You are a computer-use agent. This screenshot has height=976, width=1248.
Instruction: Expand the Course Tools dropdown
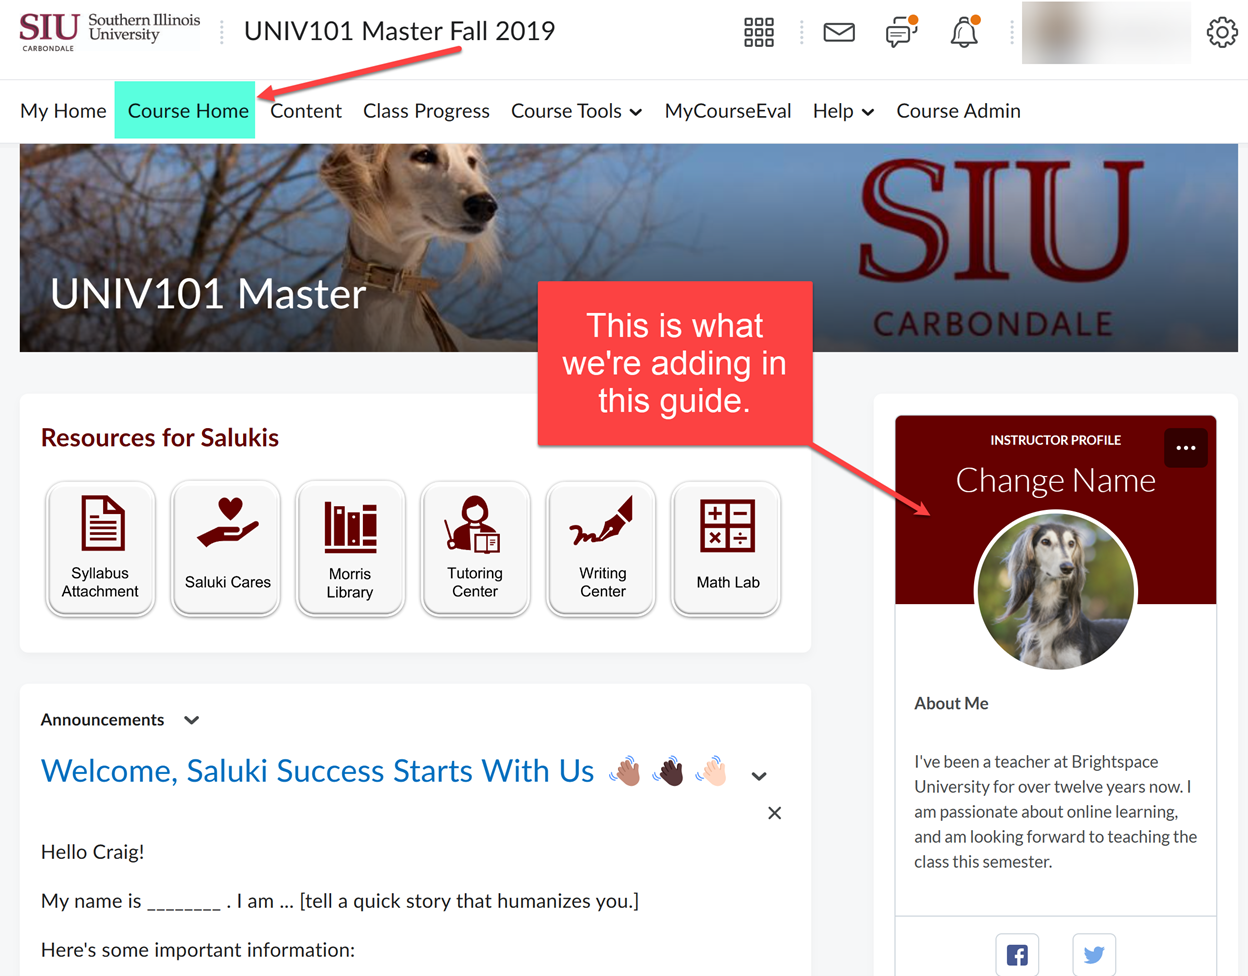tap(576, 111)
